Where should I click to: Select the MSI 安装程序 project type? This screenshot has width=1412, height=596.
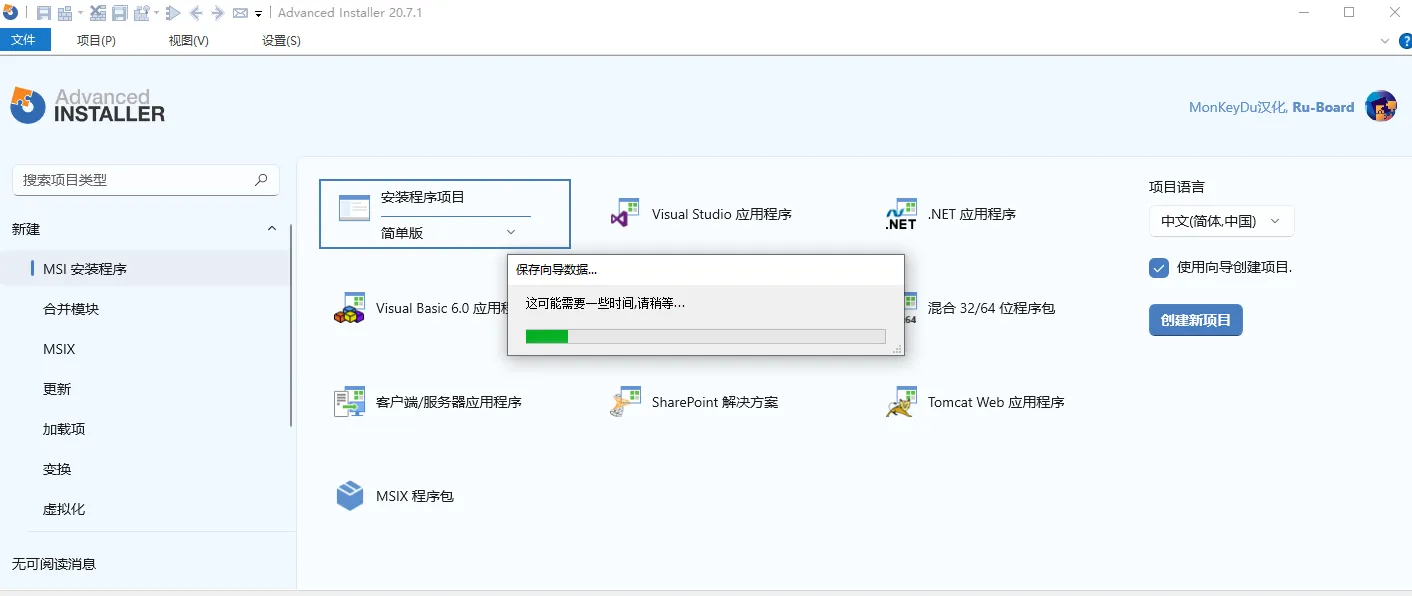[x=83, y=268]
